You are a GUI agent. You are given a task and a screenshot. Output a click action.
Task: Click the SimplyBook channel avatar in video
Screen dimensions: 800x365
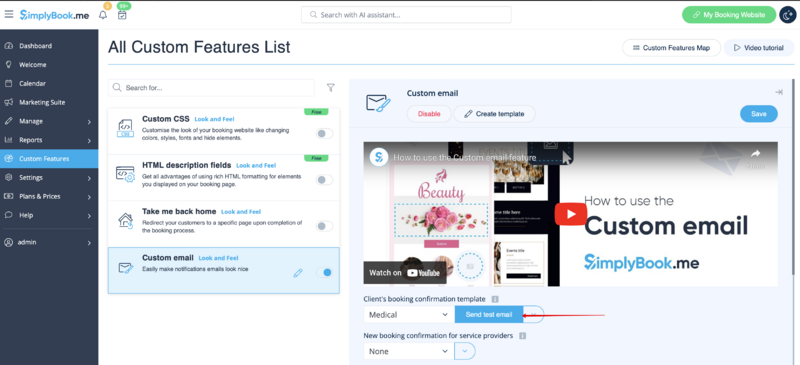[379, 157]
